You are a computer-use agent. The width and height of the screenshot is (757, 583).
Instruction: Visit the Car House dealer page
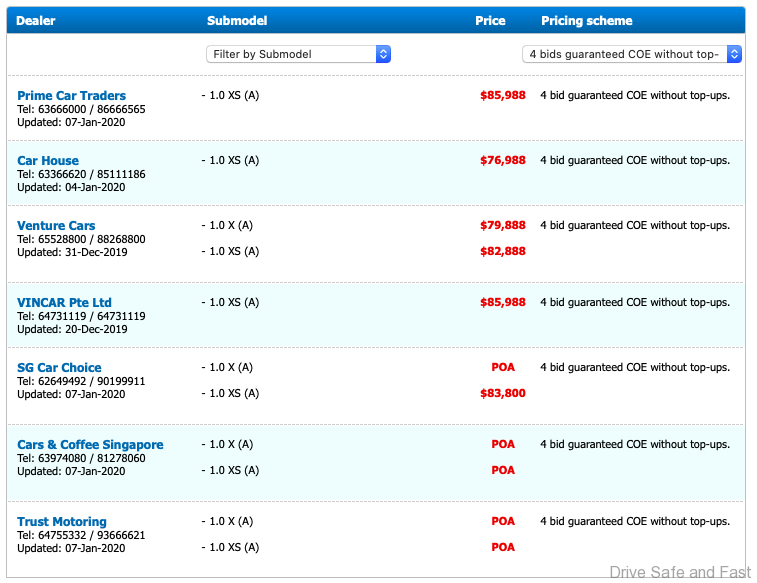click(48, 160)
